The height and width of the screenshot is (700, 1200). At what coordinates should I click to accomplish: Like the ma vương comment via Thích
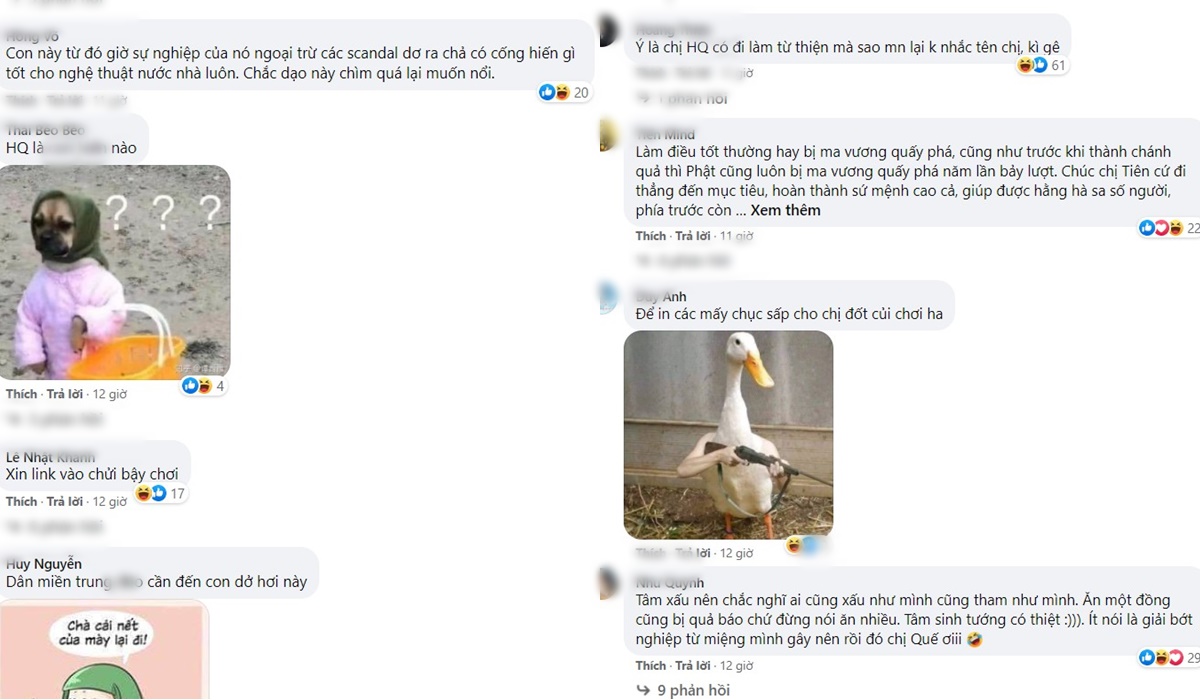click(651, 236)
